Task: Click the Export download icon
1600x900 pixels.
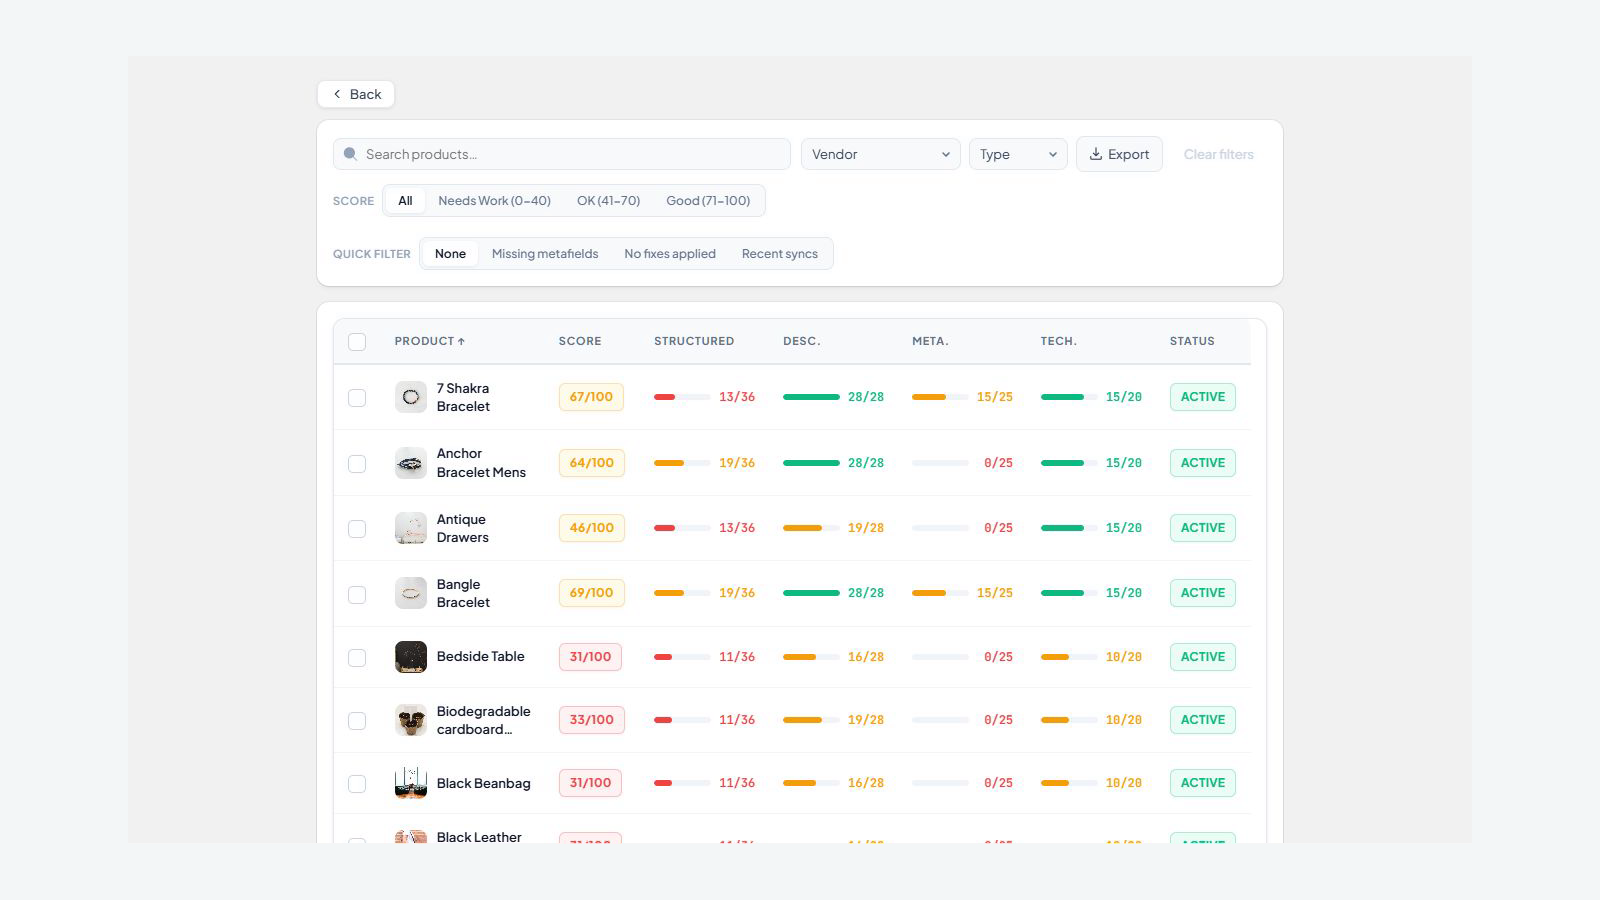Action: (1096, 154)
